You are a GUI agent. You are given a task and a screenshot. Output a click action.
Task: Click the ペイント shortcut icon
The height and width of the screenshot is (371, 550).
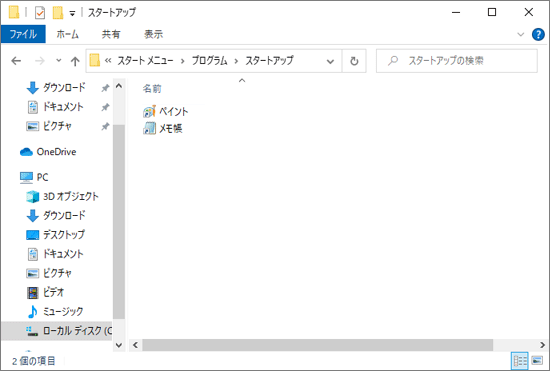[149, 112]
